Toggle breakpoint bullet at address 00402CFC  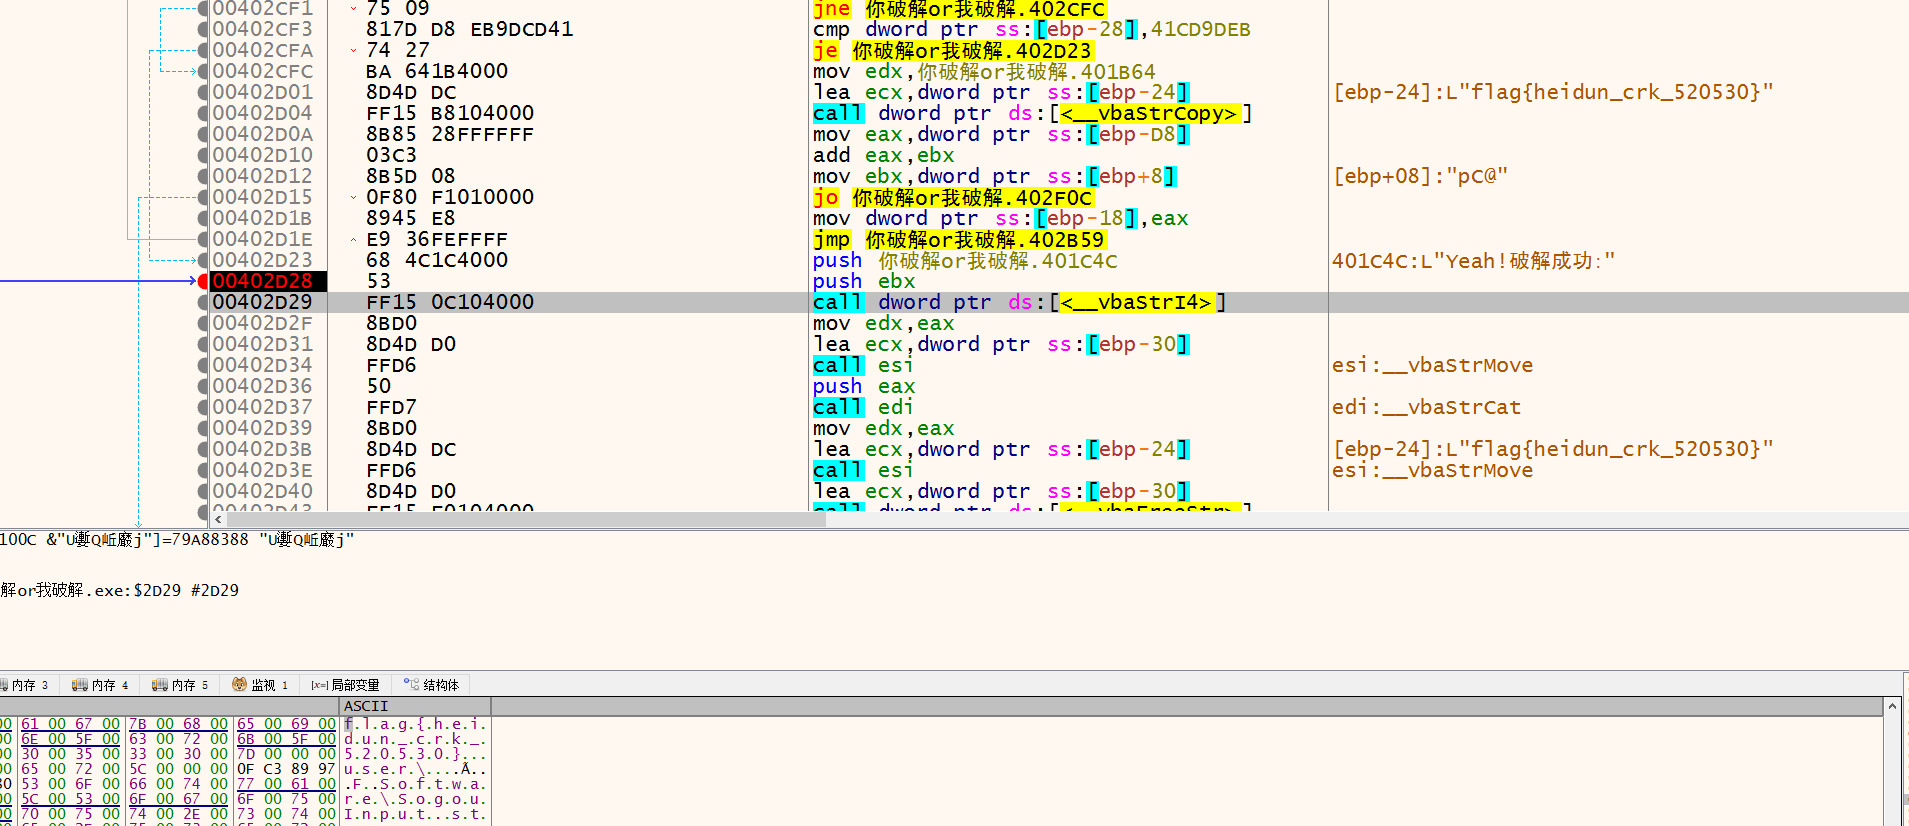(x=204, y=71)
